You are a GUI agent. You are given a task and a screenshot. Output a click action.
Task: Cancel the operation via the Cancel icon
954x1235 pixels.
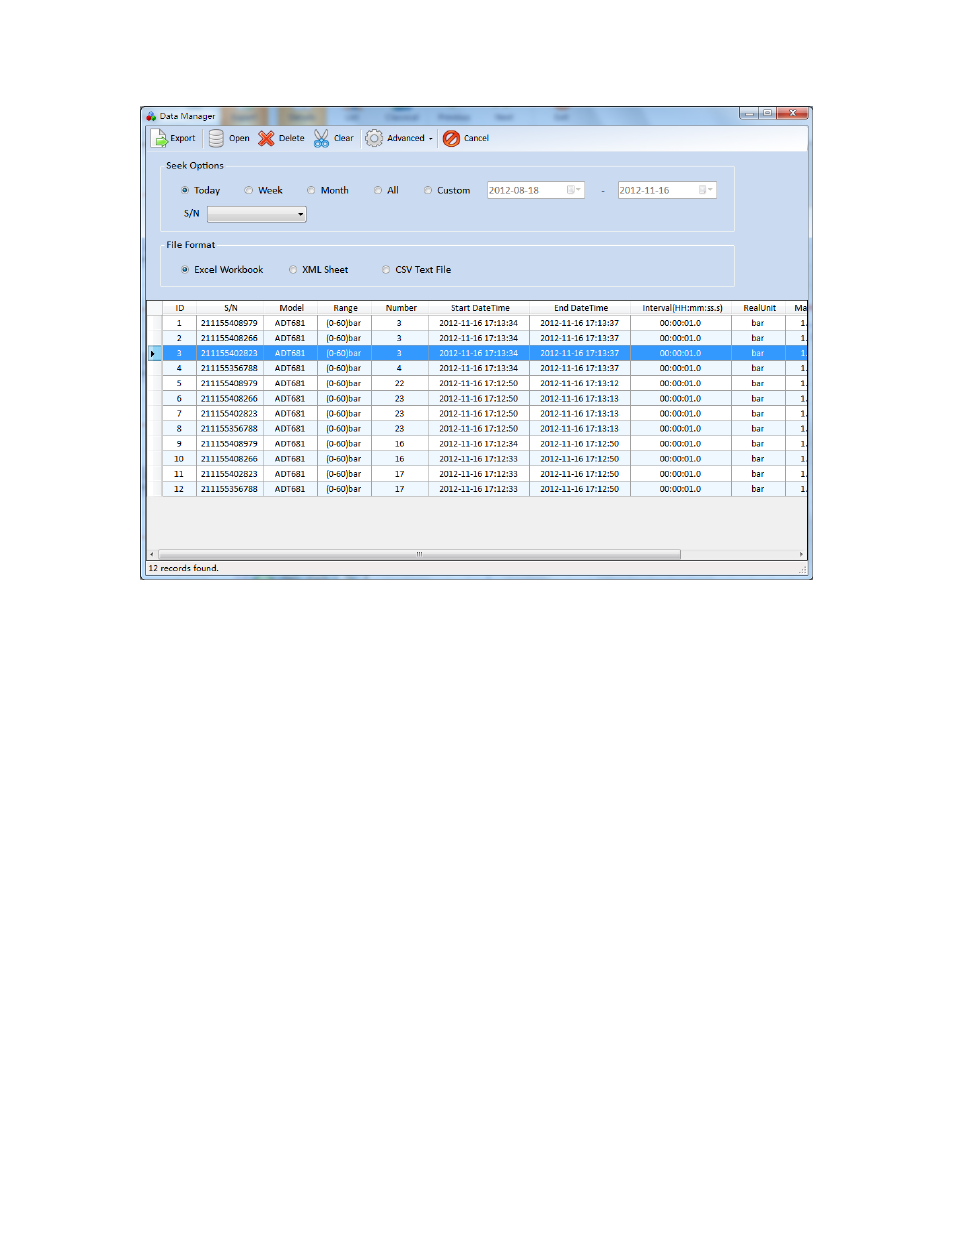tap(451, 139)
